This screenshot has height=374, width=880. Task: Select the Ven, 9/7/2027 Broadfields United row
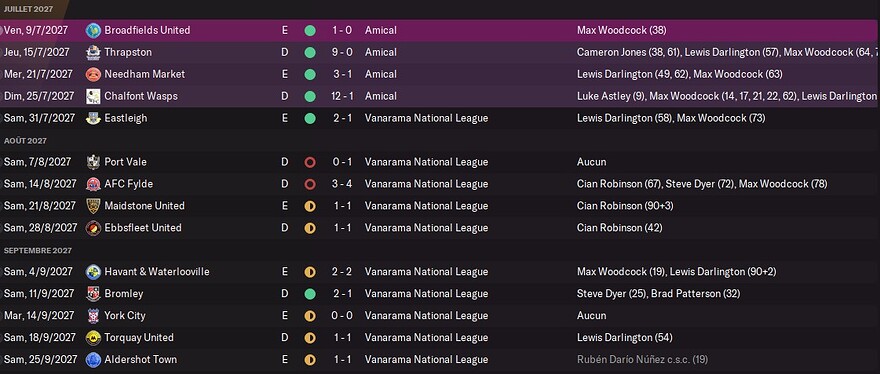(440, 30)
